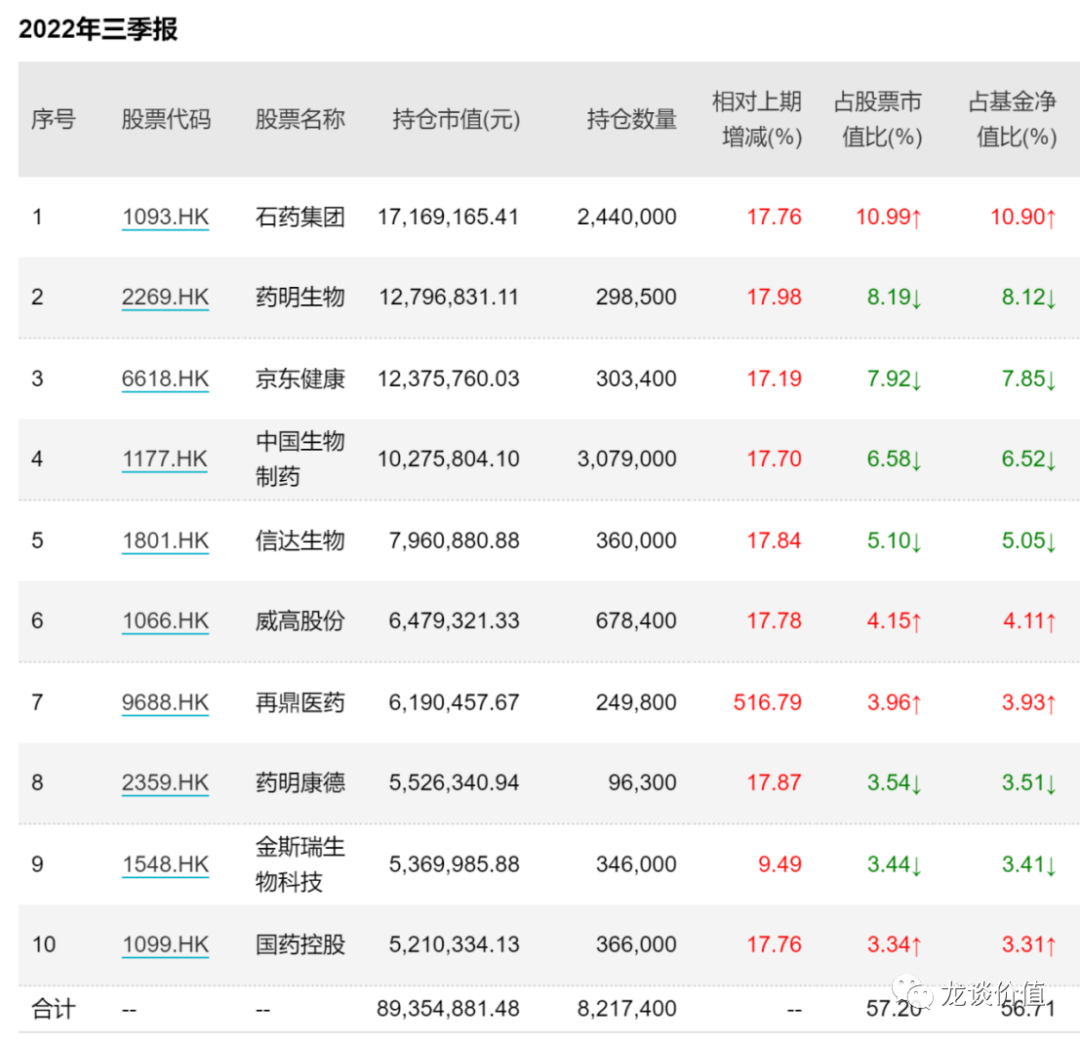Open the 1801.HK stock code link
This screenshot has height=1041, width=1080.
[165, 540]
